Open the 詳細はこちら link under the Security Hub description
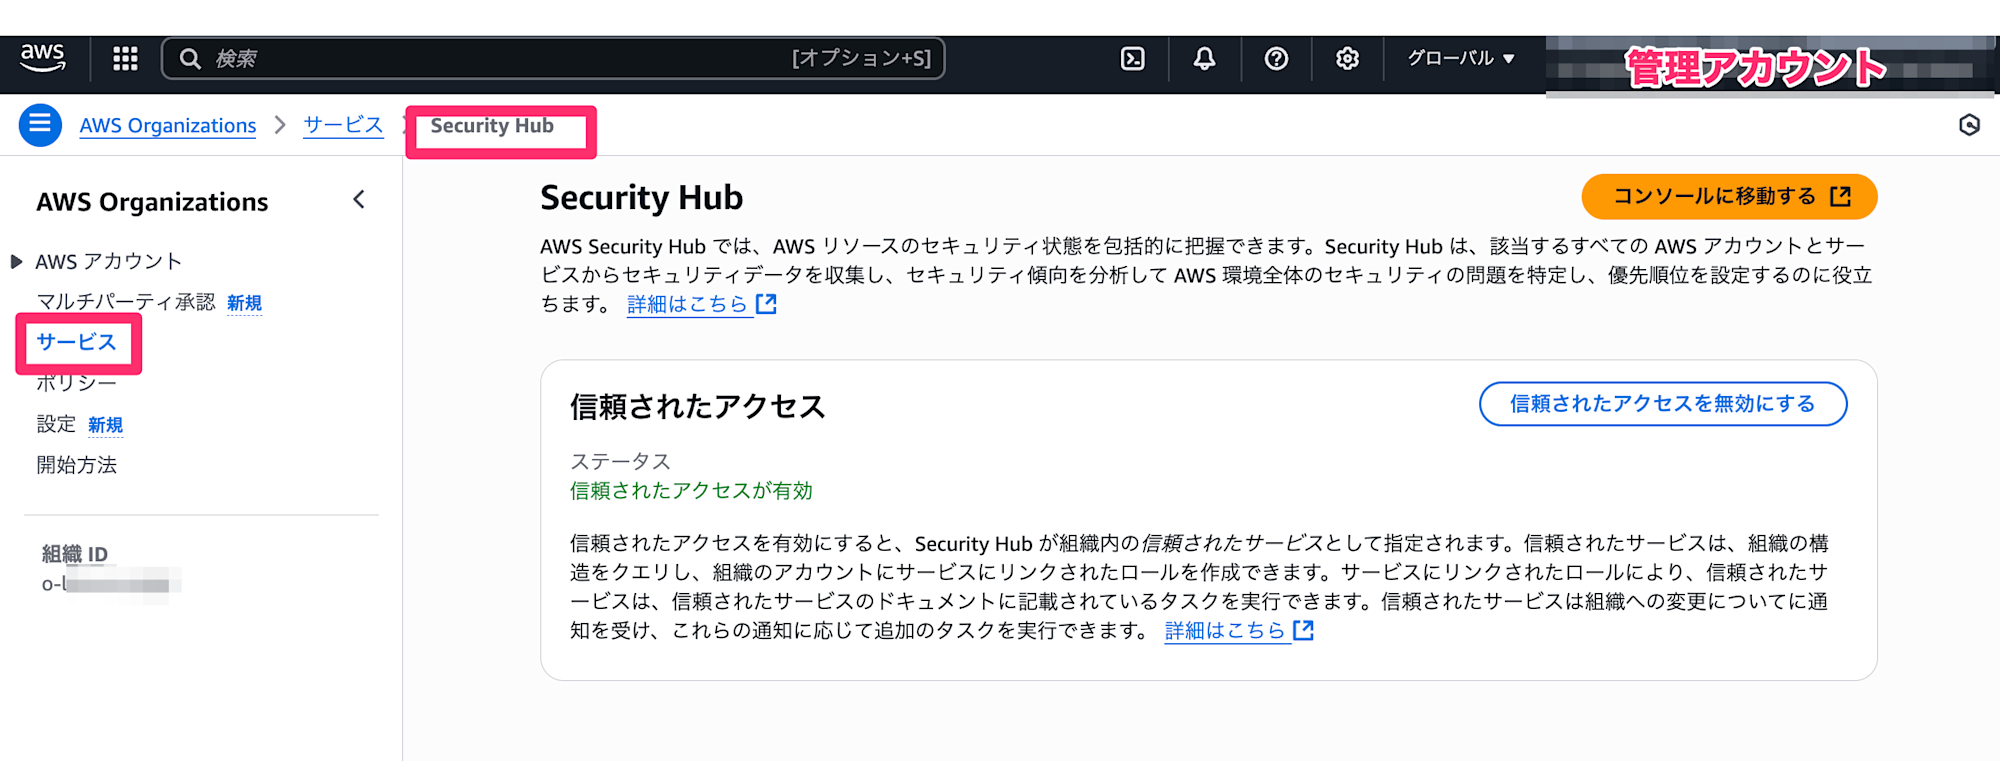 coord(702,304)
